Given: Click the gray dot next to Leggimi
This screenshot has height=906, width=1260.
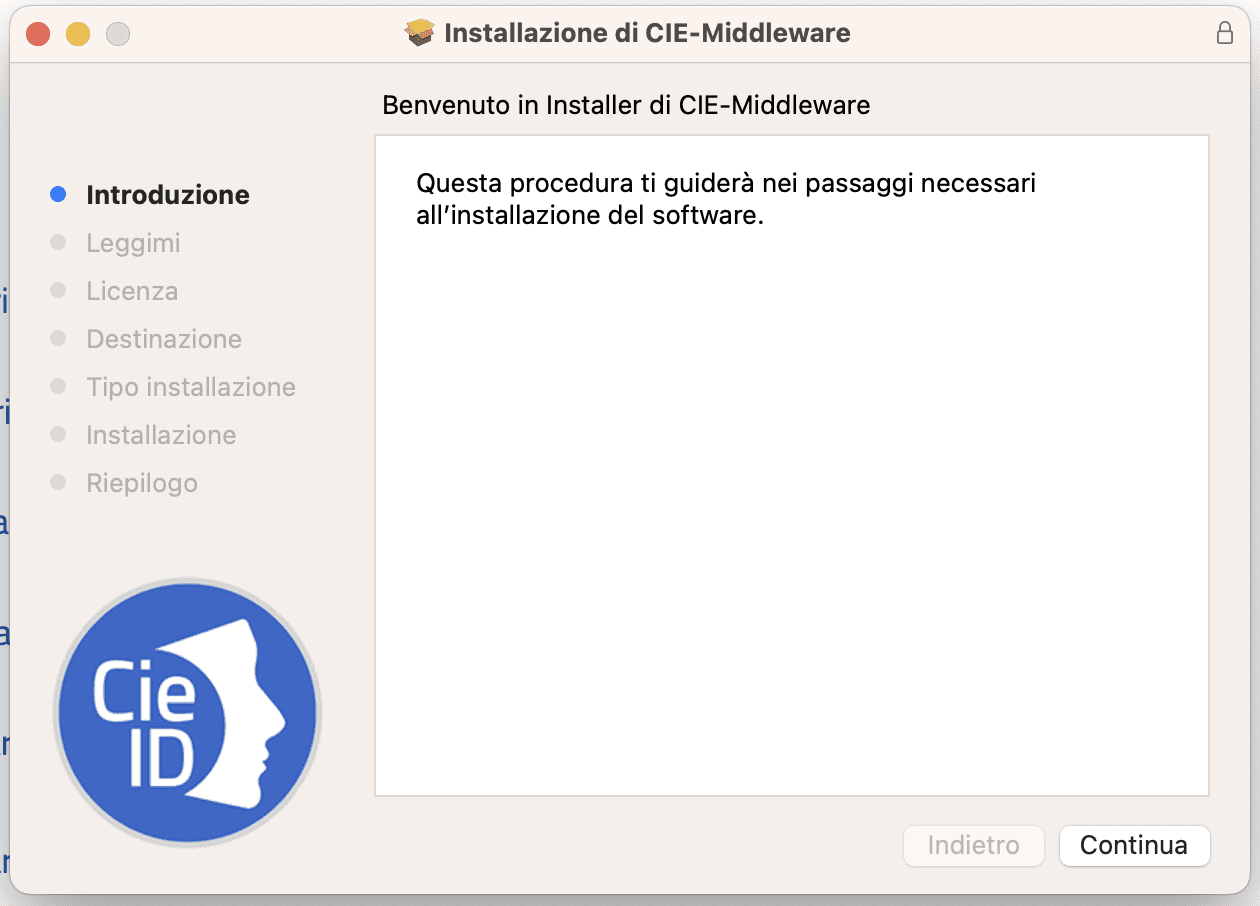Looking at the screenshot, I should (x=57, y=242).
